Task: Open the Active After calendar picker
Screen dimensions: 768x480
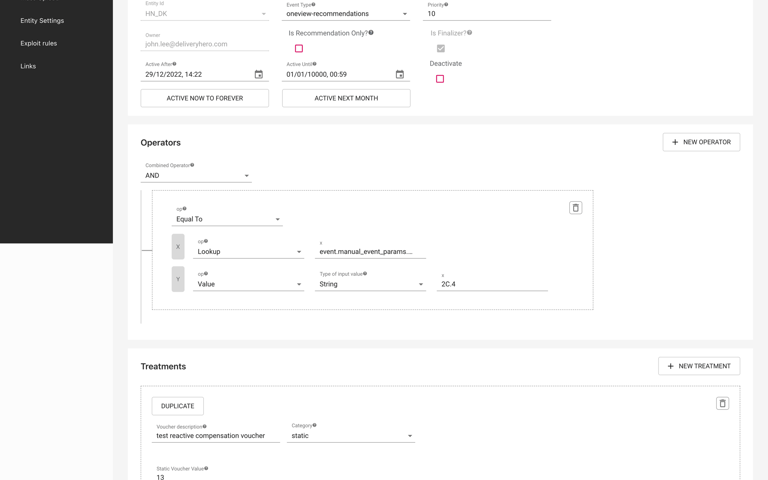Action: [x=259, y=75]
